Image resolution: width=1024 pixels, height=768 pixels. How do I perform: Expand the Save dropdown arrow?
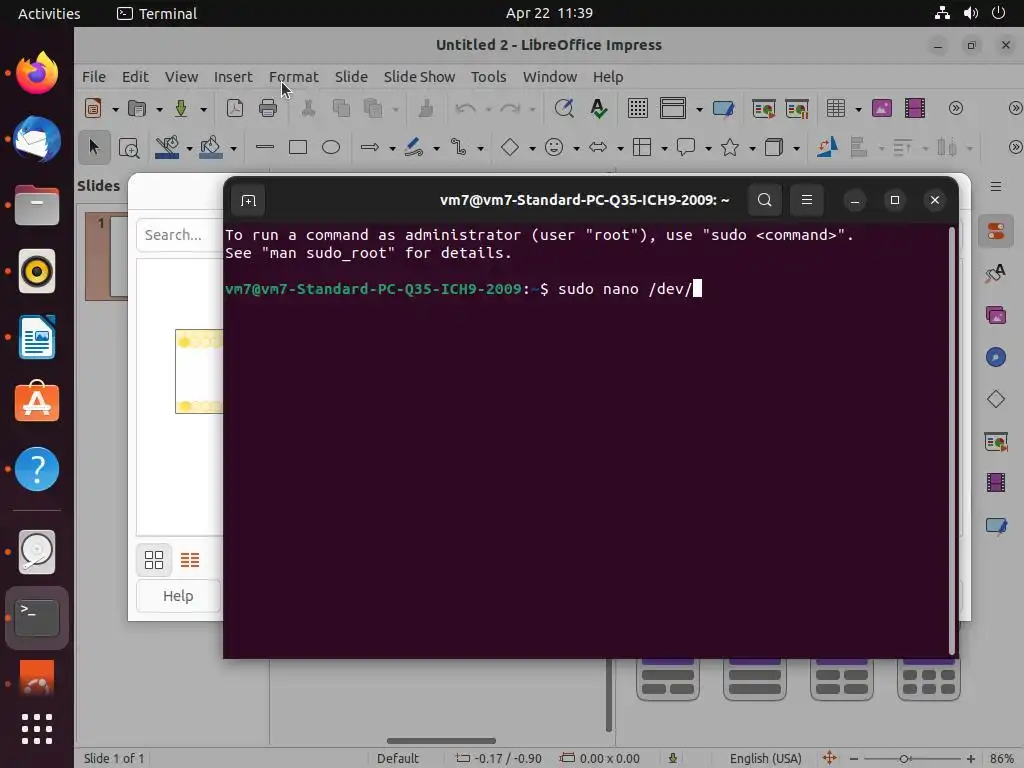tap(203, 109)
